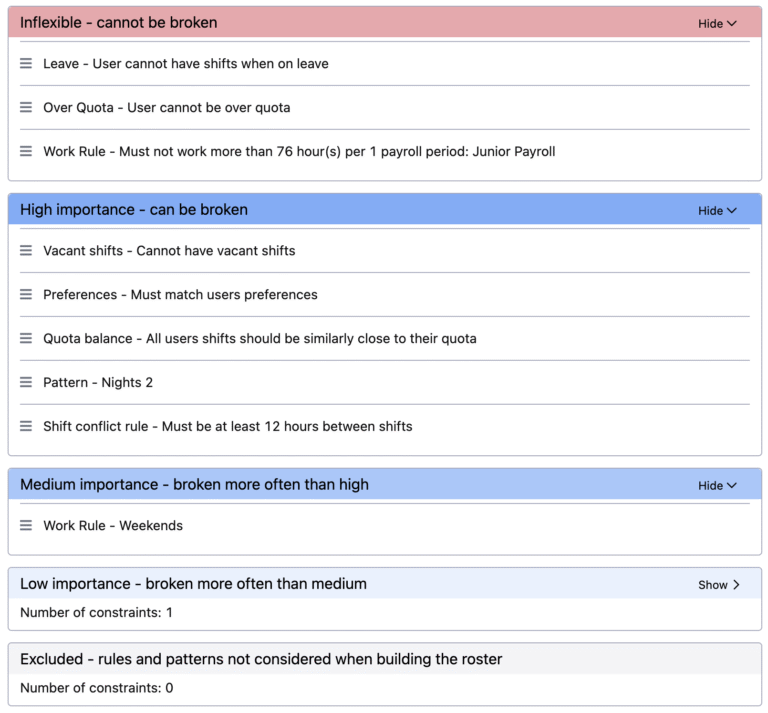Click drag handle beside Preferences constraint
Viewport: 768px width, 713px height.
click(26, 294)
